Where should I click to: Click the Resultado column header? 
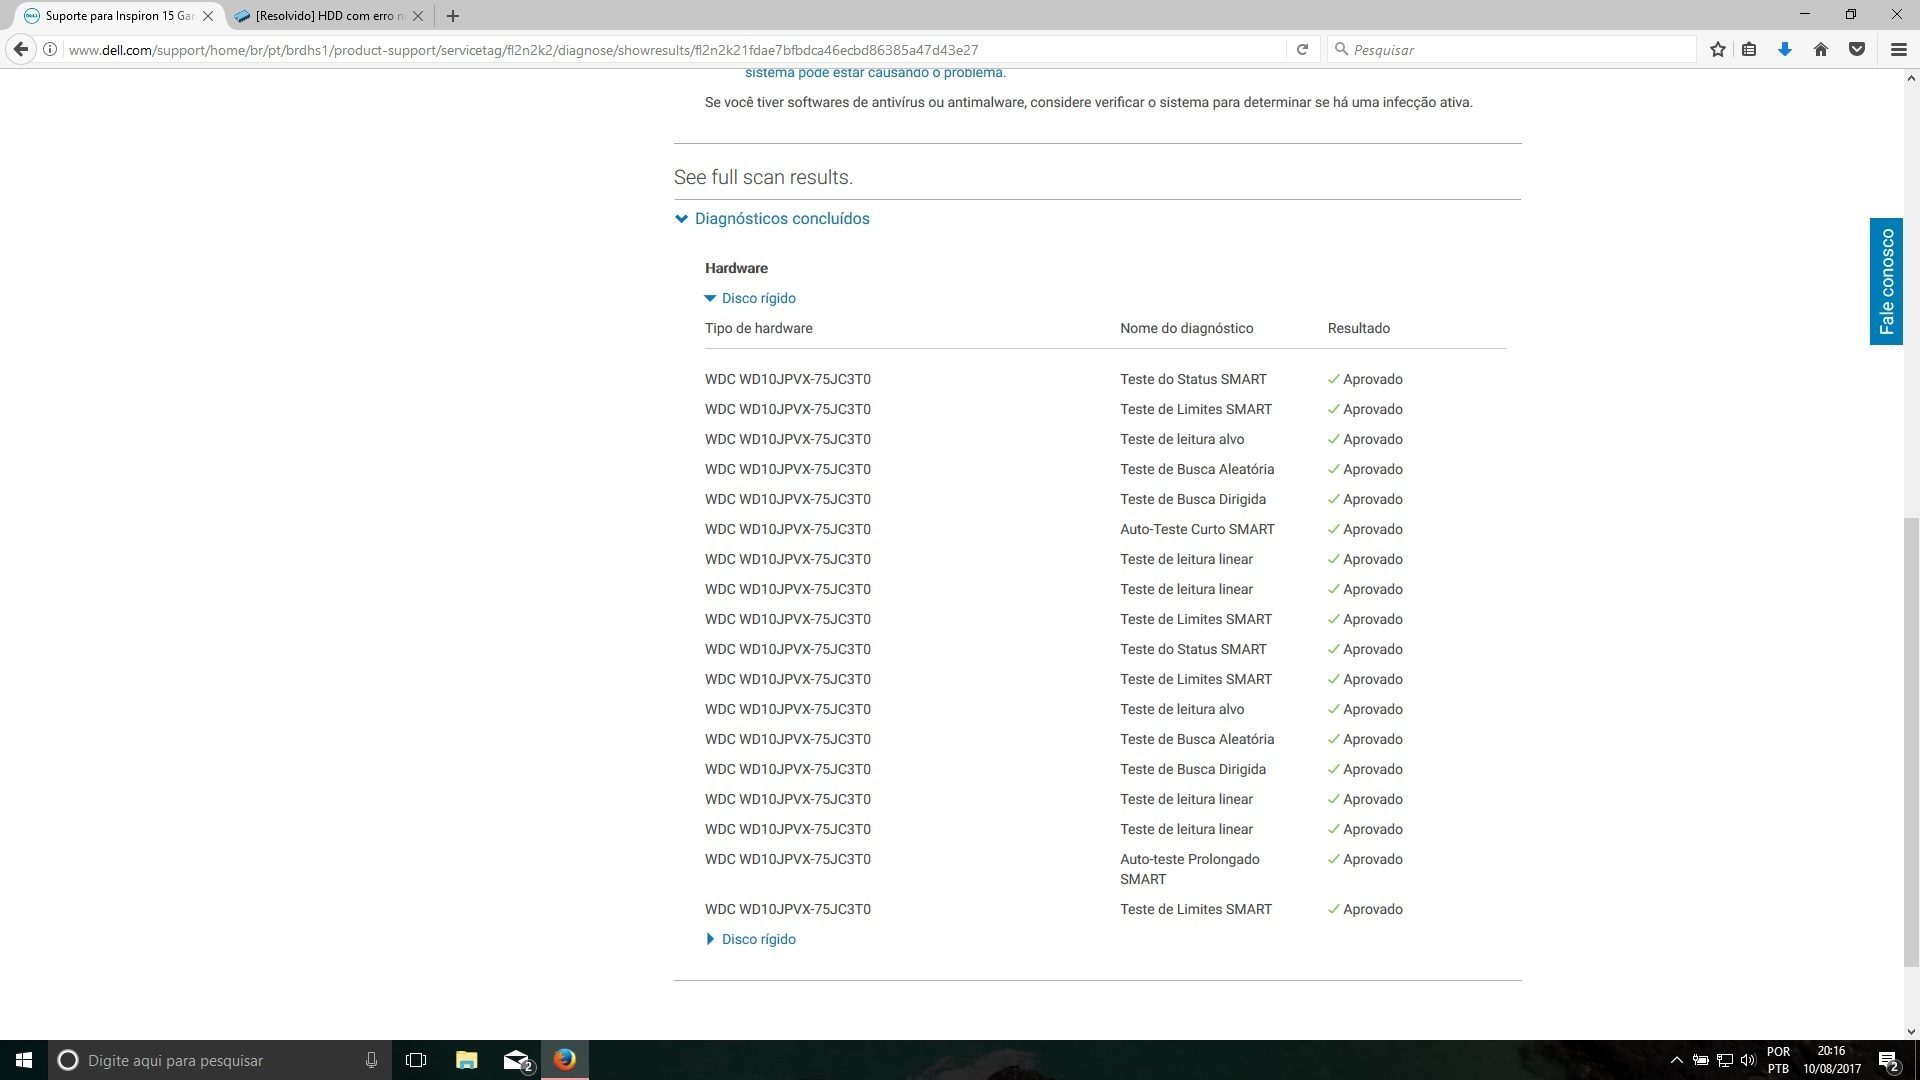pyautogui.click(x=1358, y=328)
